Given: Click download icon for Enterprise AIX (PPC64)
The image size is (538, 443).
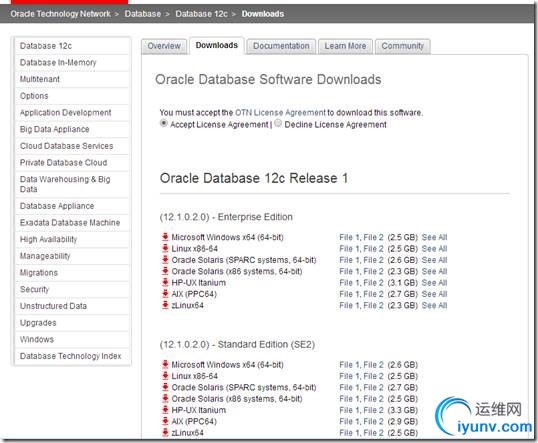Looking at the screenshot, I should tap(165, 293).
